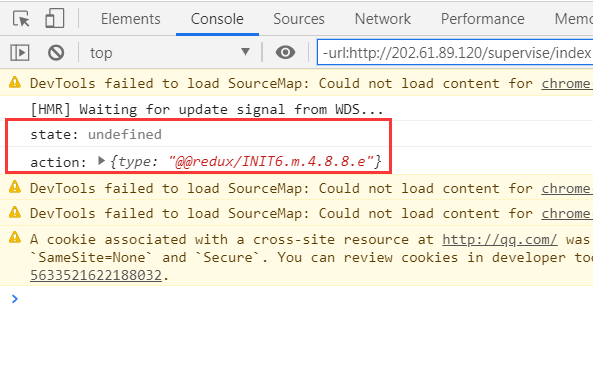The image size is (593, 379).
Task: Open the top JavaScript context dropdown
Action: (170, 53)
